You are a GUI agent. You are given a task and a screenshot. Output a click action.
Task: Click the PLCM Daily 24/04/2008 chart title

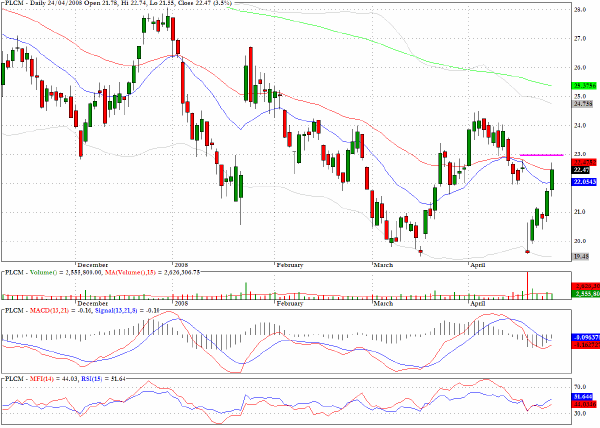tap(118, 3)
